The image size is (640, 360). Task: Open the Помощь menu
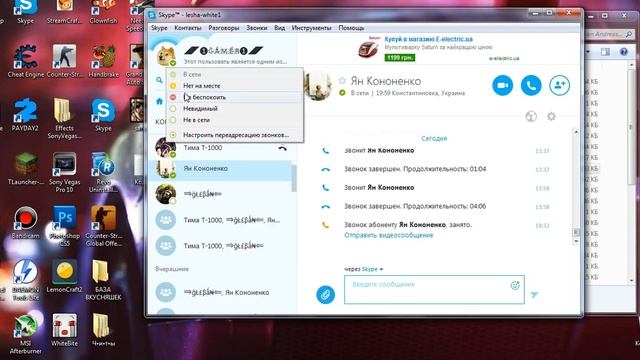[x=351, y=28]
